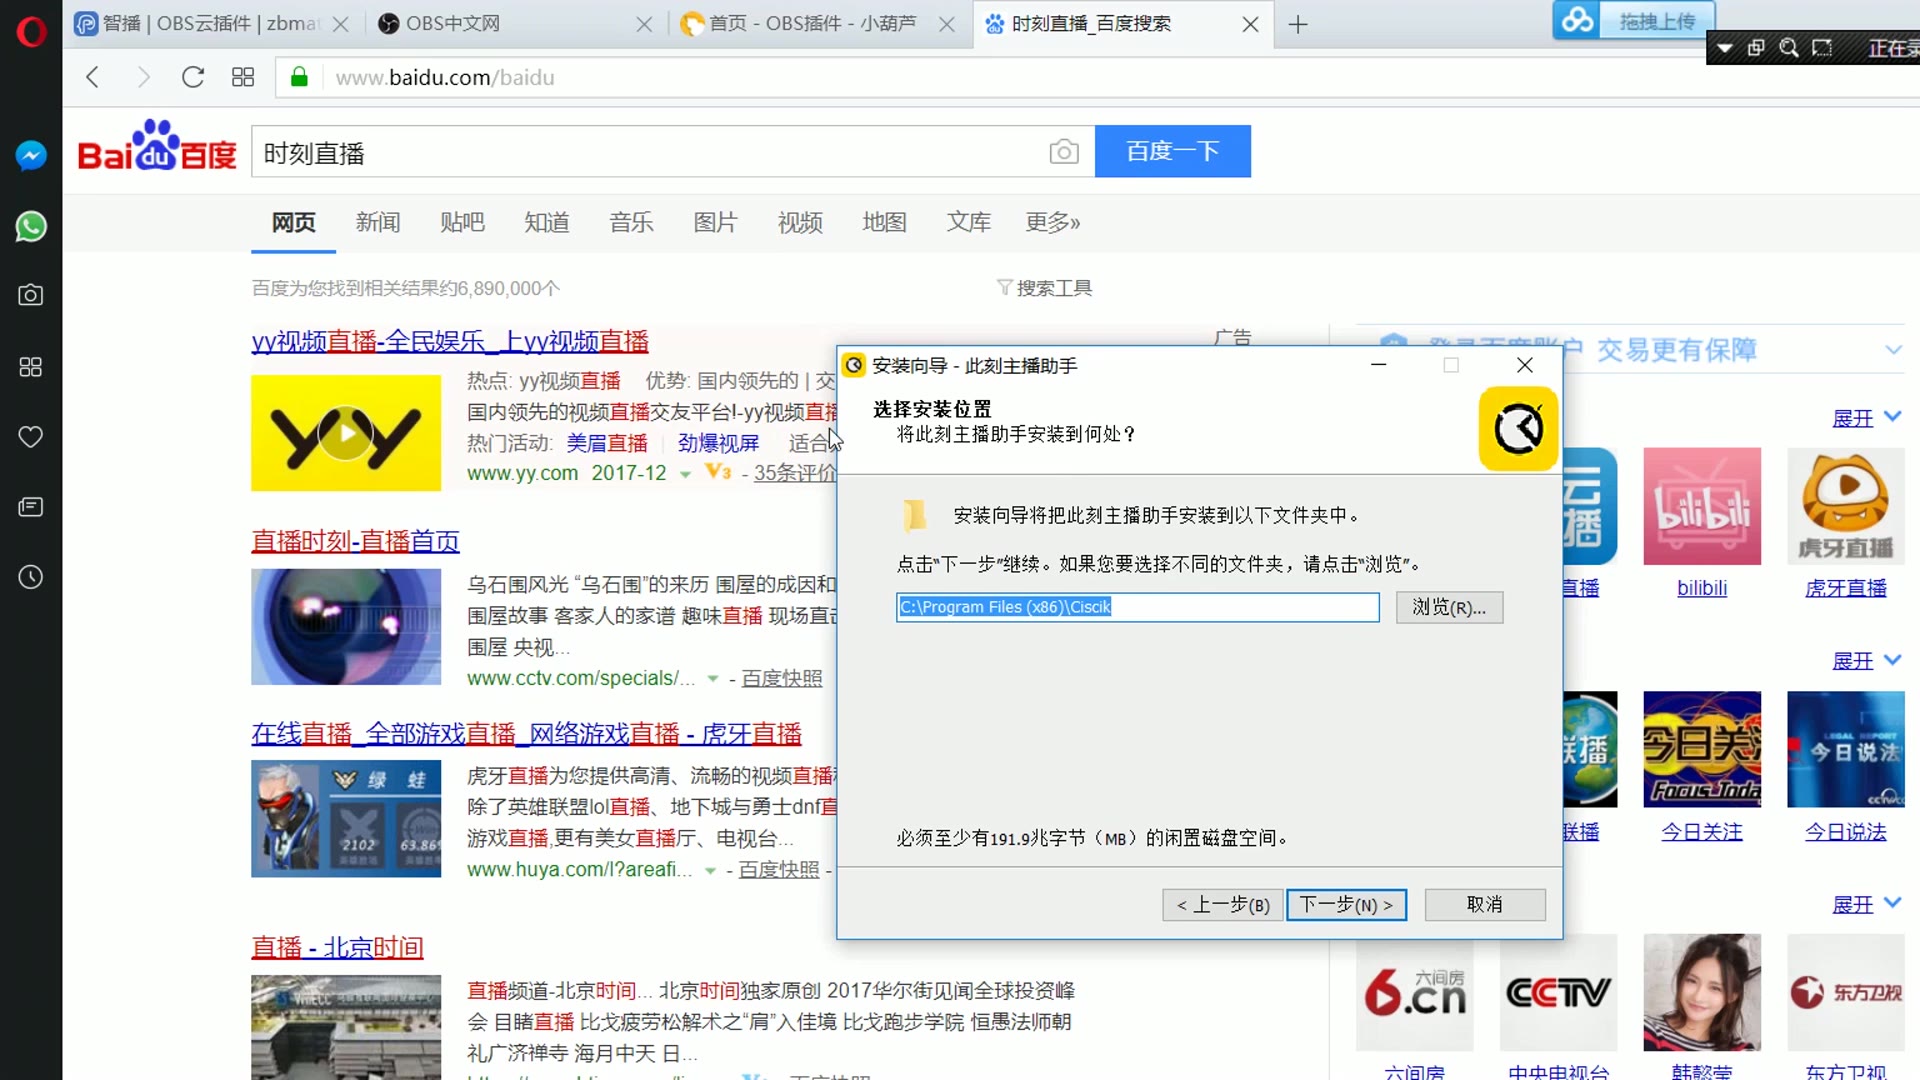Click the 百度一下 search button
Image resolution: width=1920 pixels, height=1080 pixels.
(x=1172, y=151)
